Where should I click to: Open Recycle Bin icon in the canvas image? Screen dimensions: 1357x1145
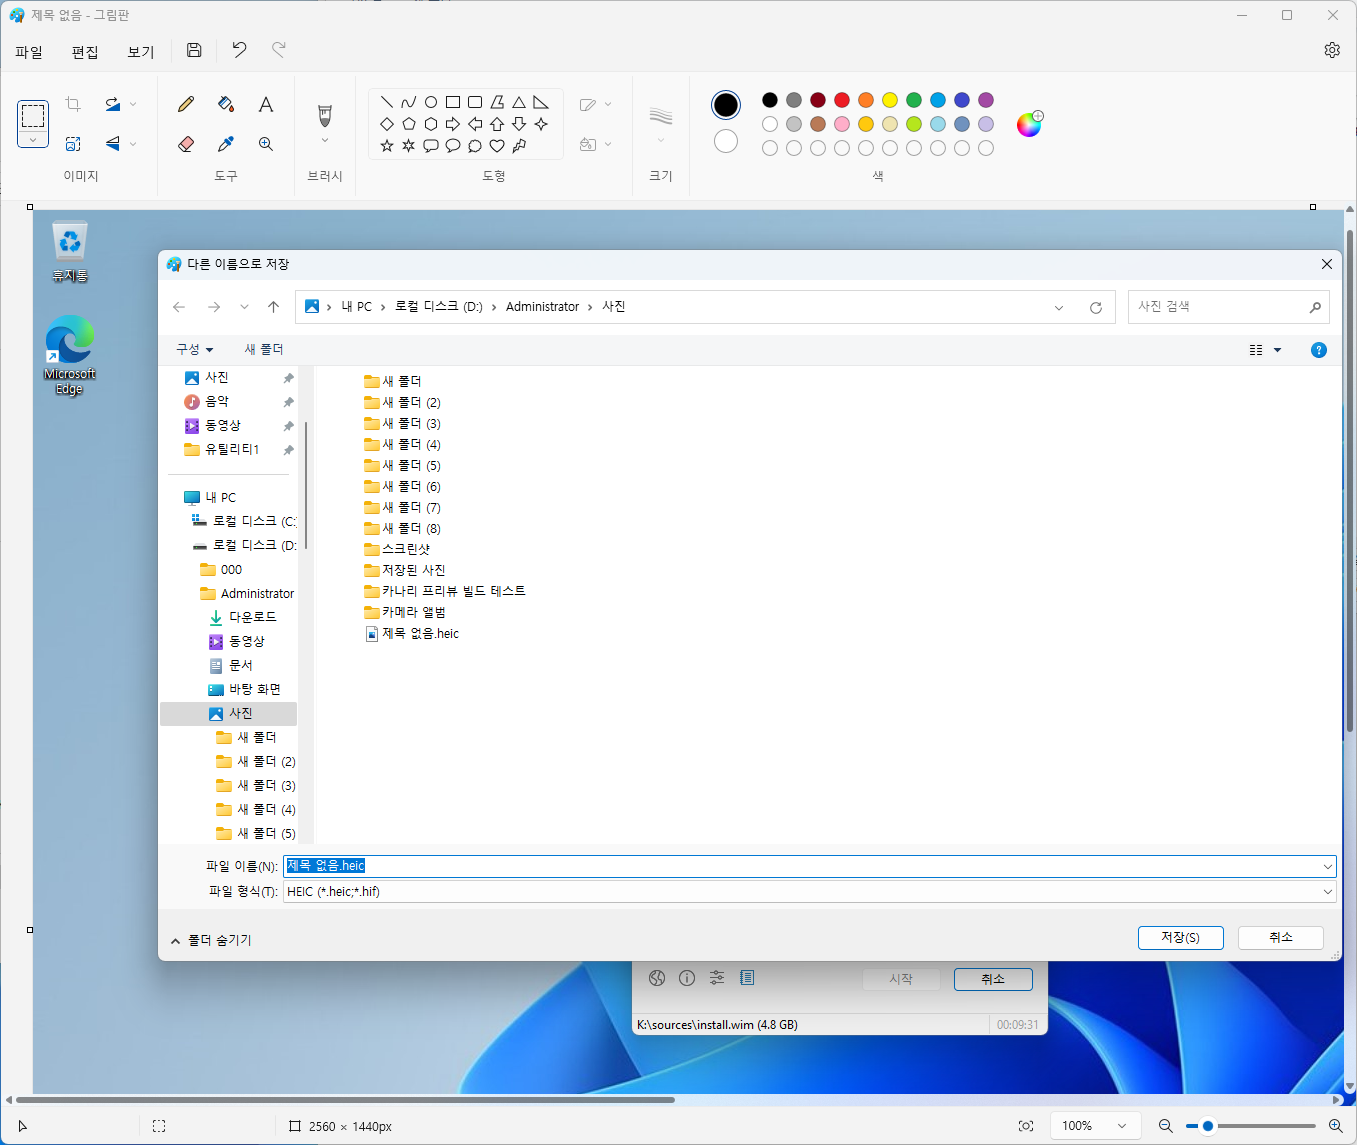tap(70, 251)
